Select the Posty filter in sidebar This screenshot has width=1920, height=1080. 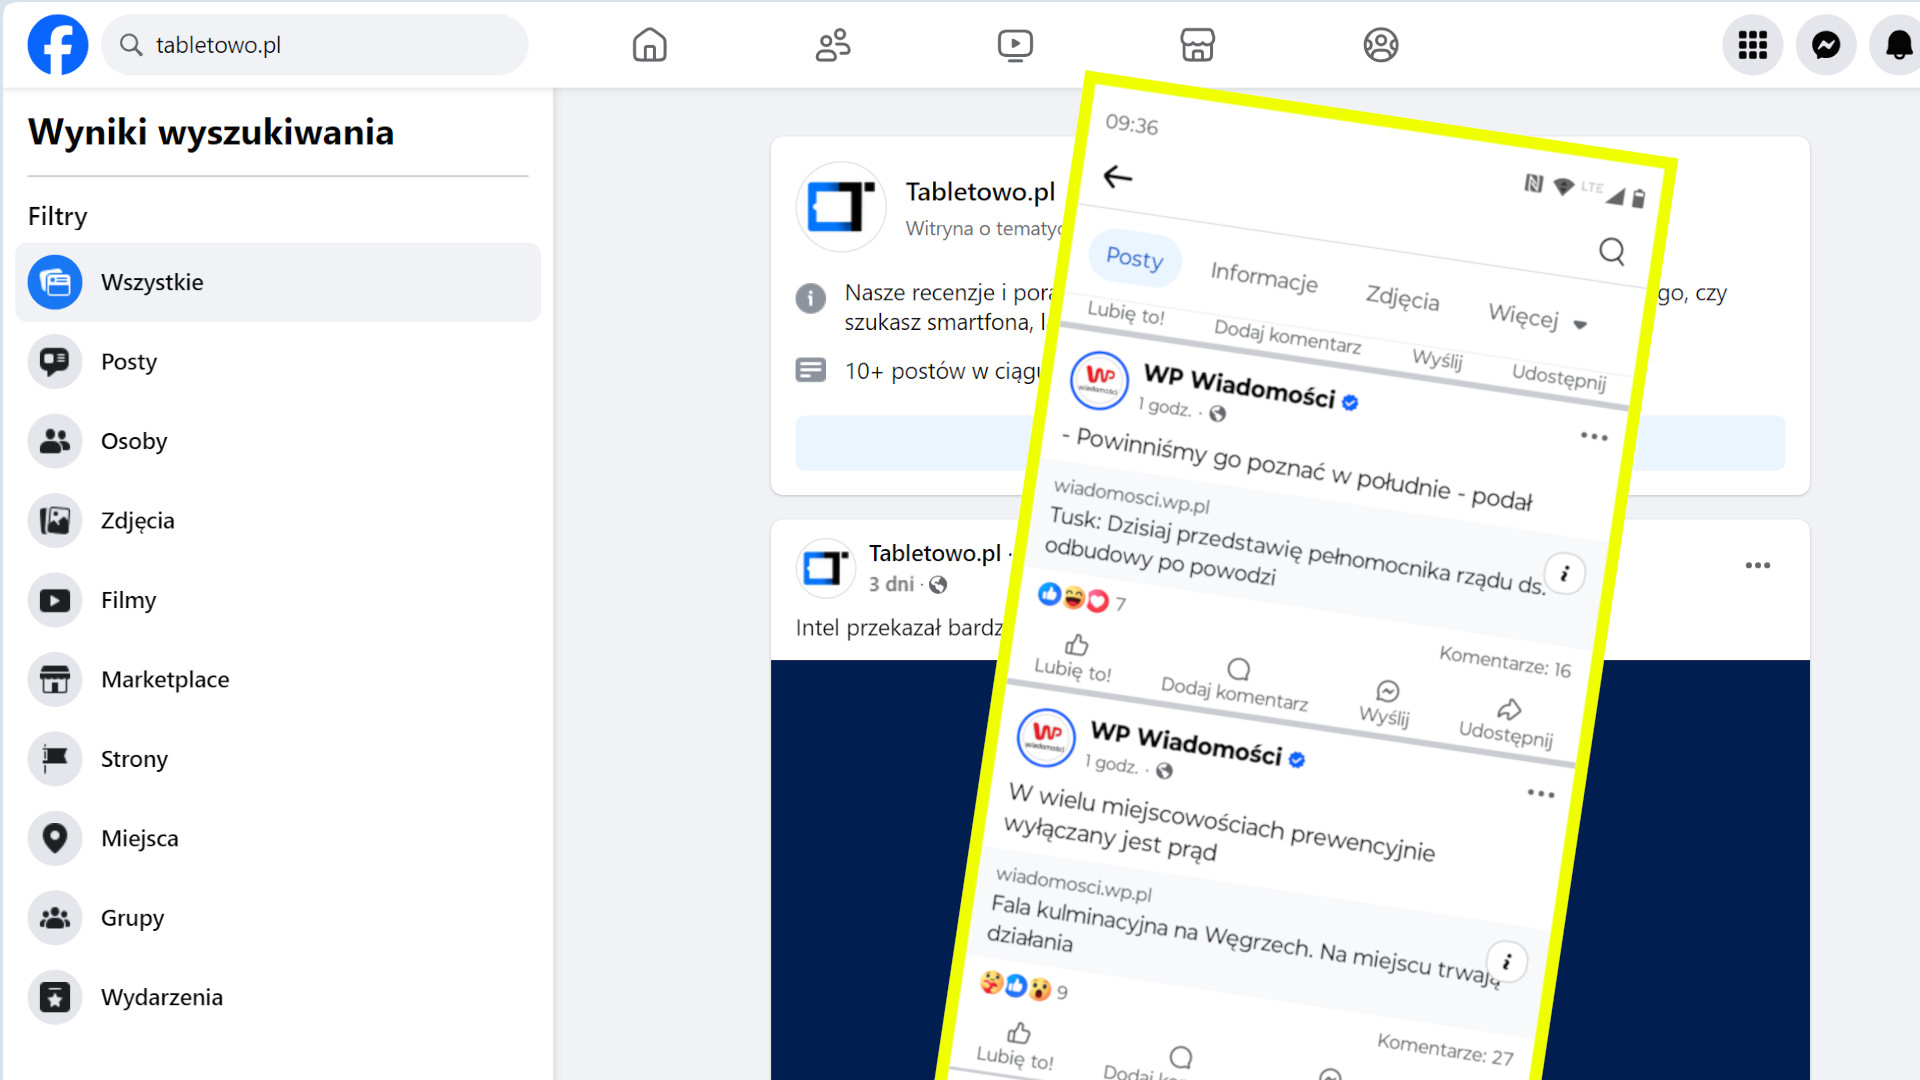pos(278,361)
